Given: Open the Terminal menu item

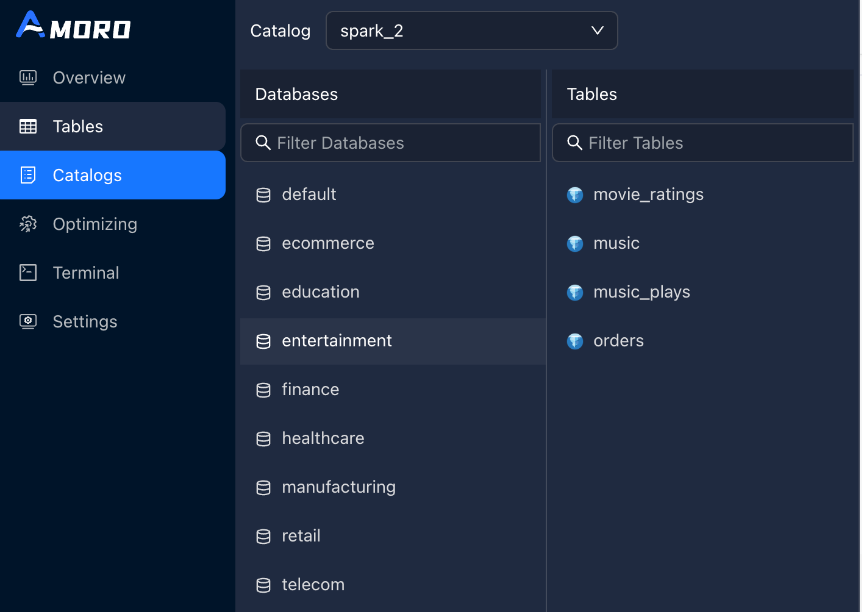Looking at the screenshot, I should click(x=85, y=273).
